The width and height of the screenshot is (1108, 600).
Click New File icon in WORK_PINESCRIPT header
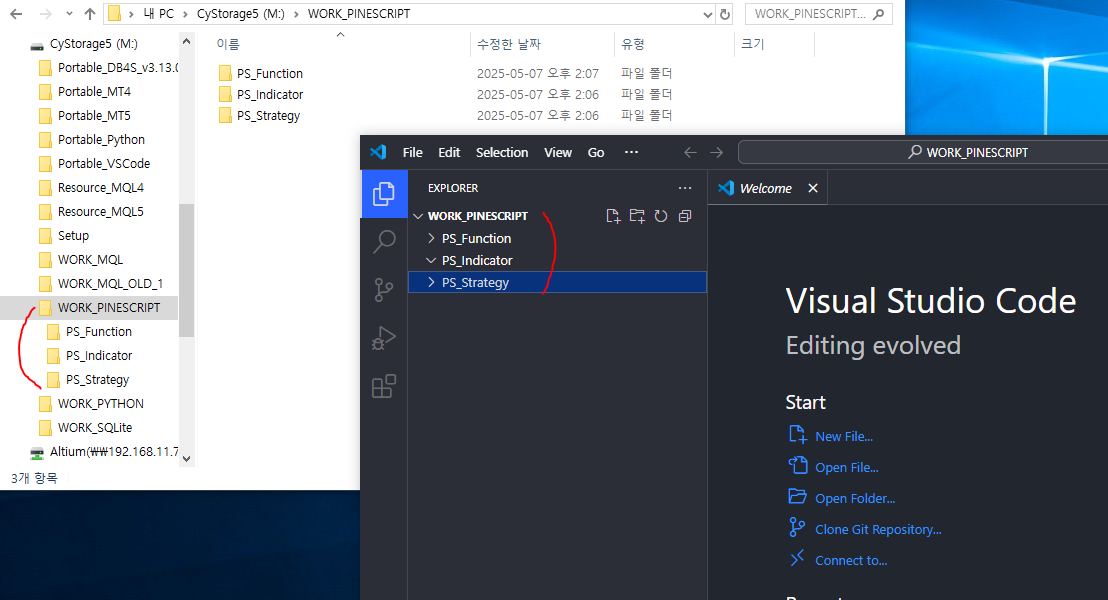[613, 216]
